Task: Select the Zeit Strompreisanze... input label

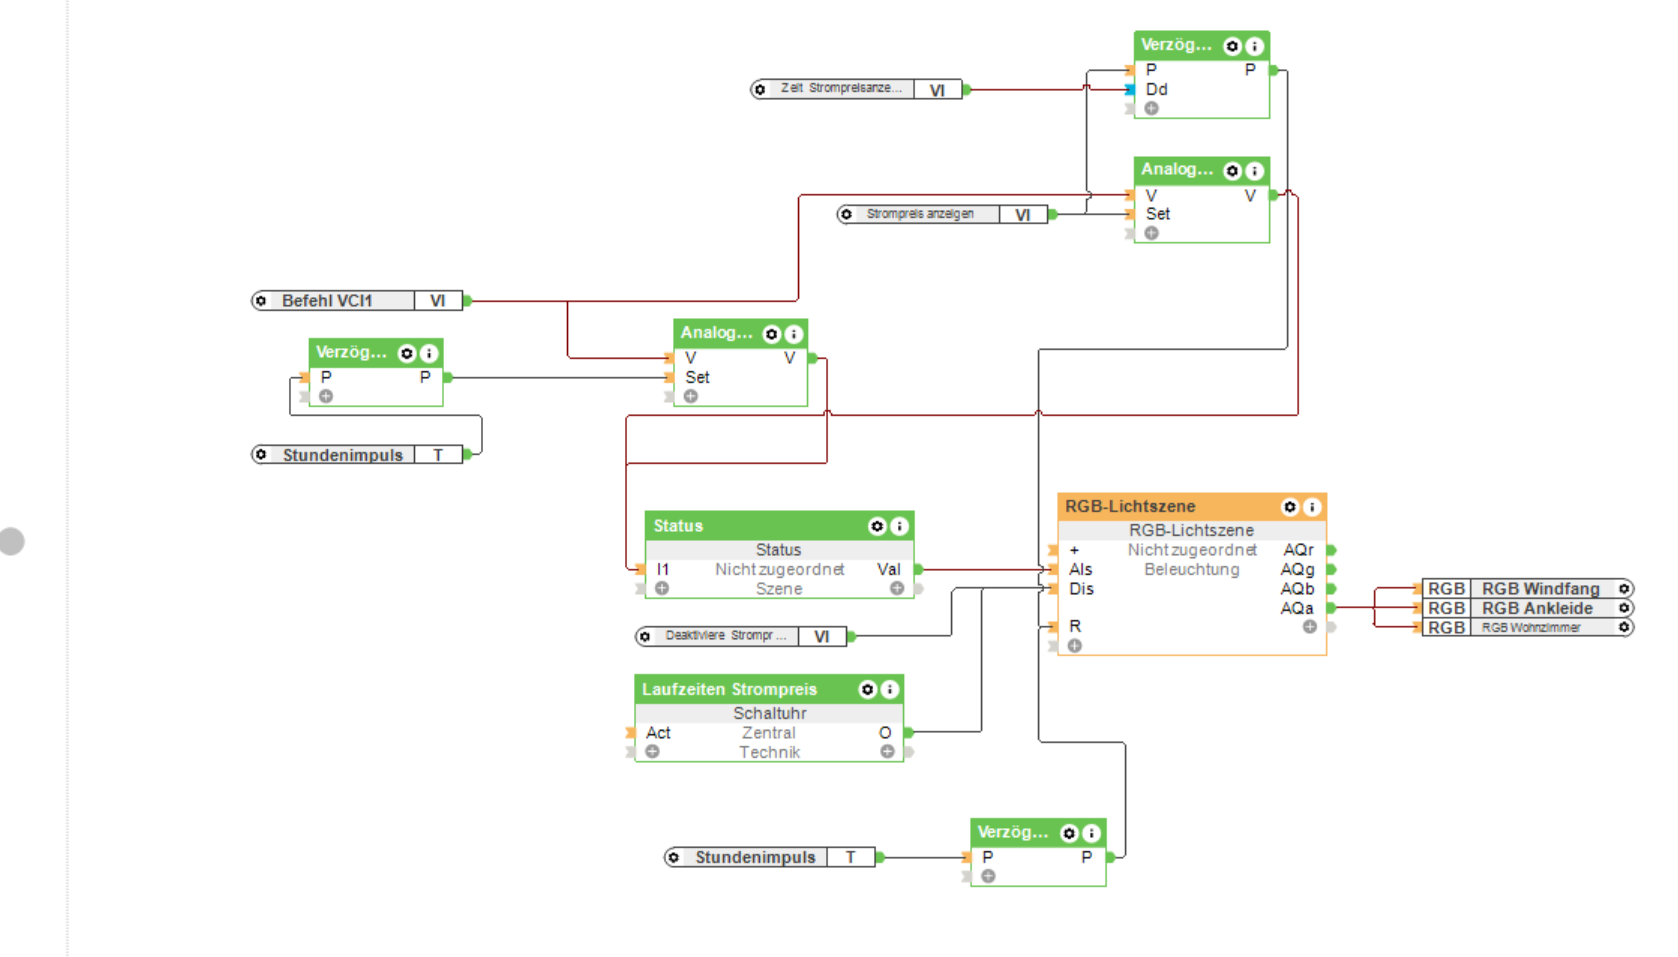Action: coord(841,89)
